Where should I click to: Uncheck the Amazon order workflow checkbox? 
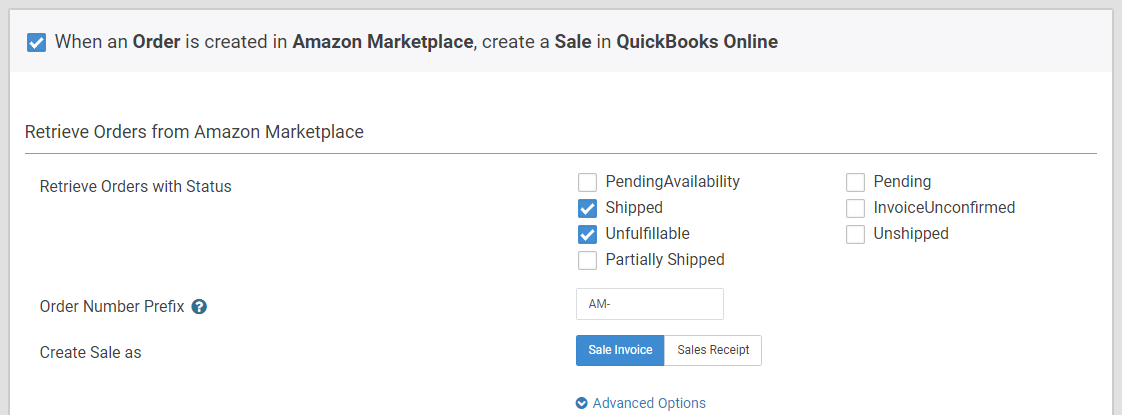pyautogui.click(x=36, y=42)
